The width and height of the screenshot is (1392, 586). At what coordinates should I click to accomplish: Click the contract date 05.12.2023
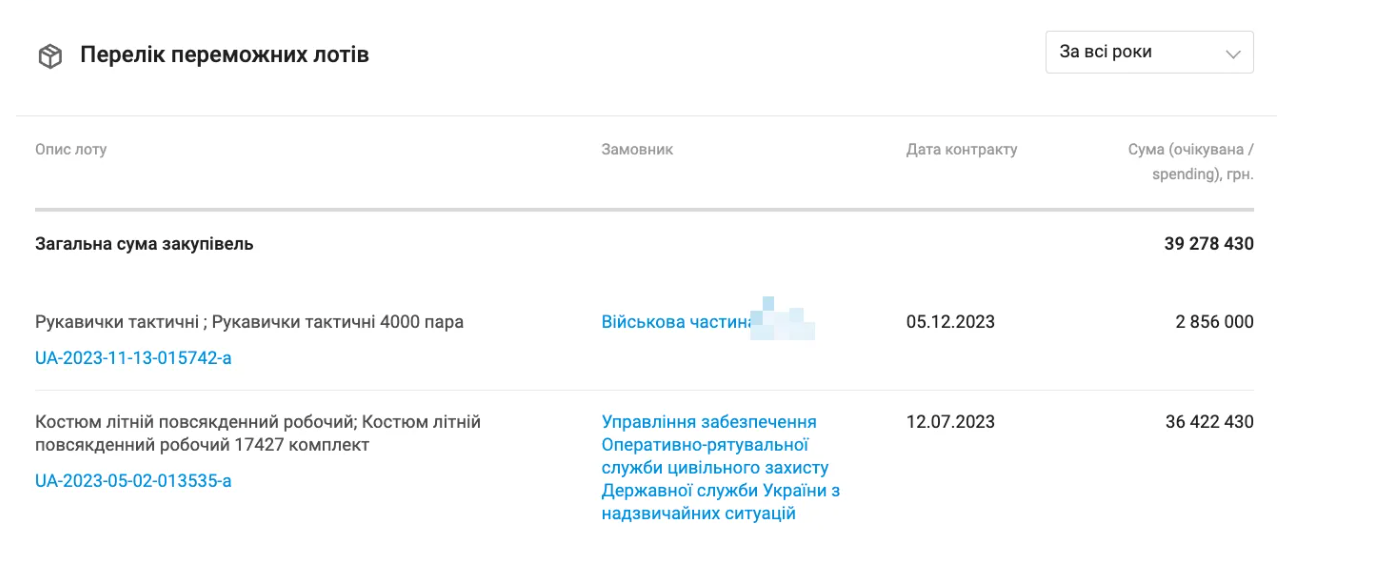(x=950, y=322)
